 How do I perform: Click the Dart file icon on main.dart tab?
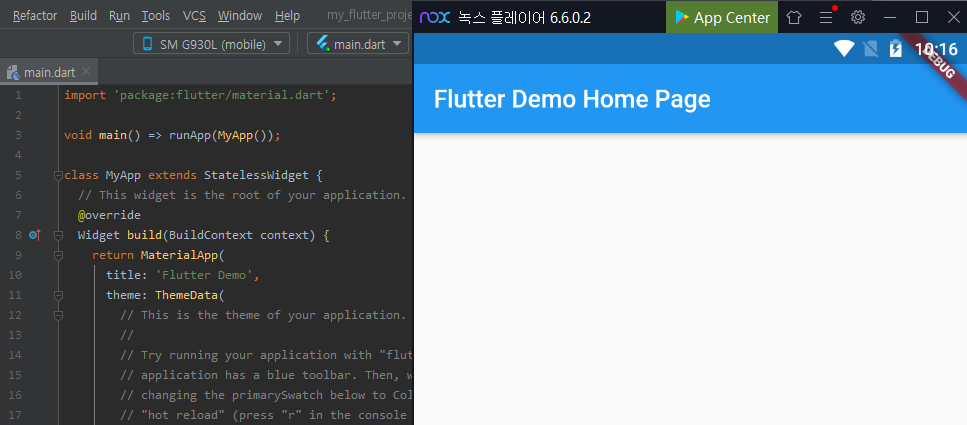(12, 73)
